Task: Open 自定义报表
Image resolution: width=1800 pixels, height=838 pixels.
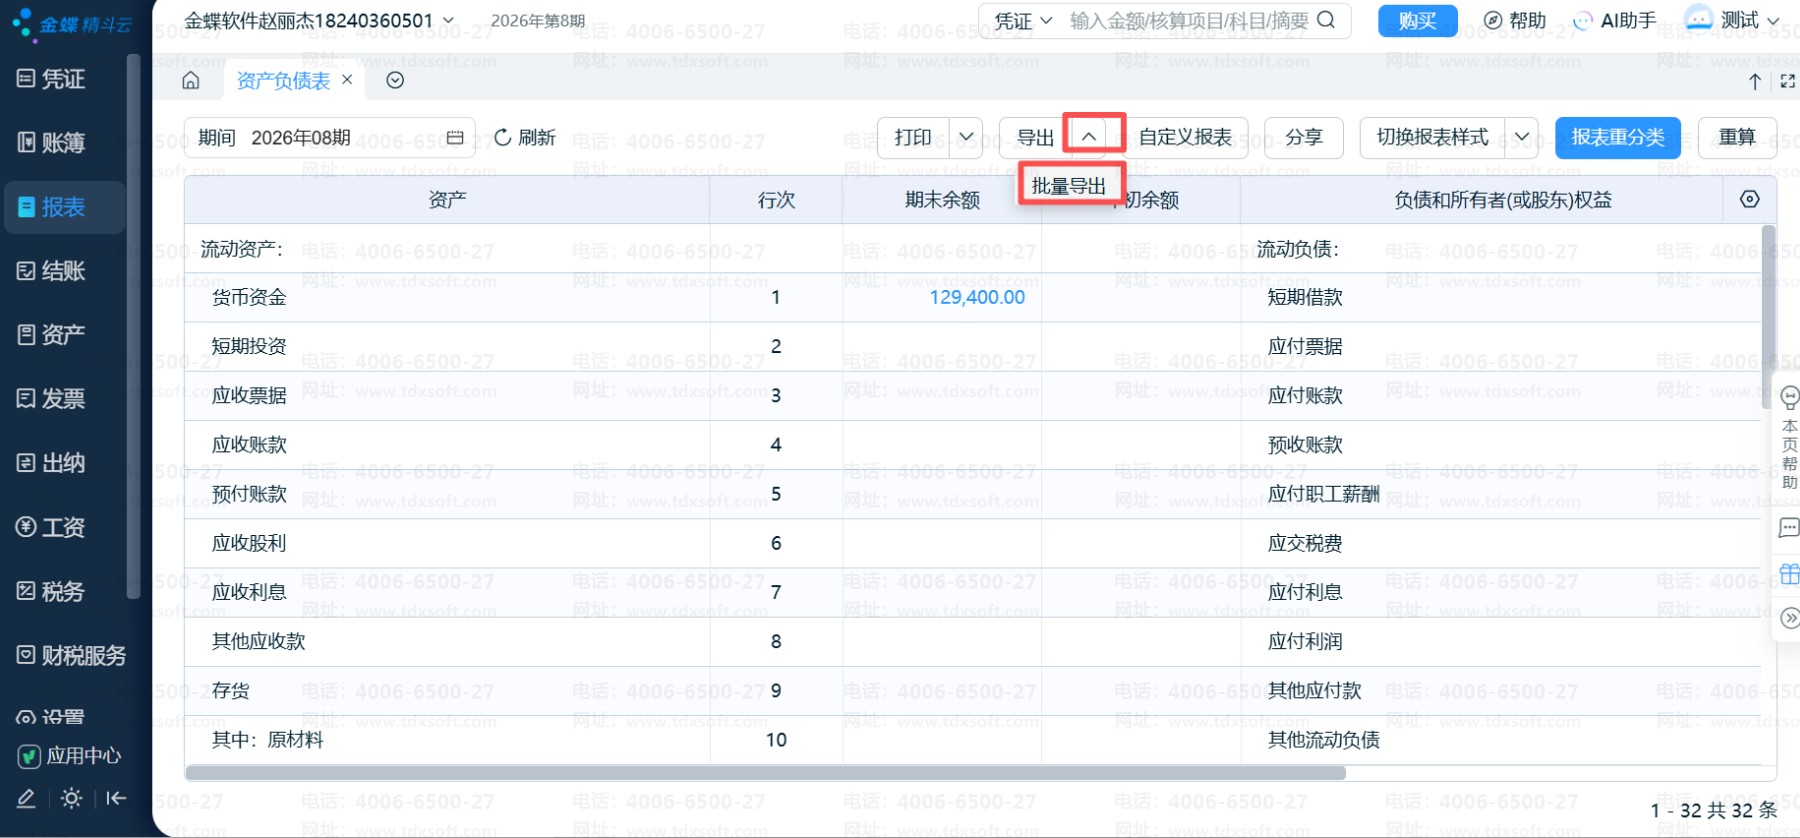Action: pos(1186,137)
